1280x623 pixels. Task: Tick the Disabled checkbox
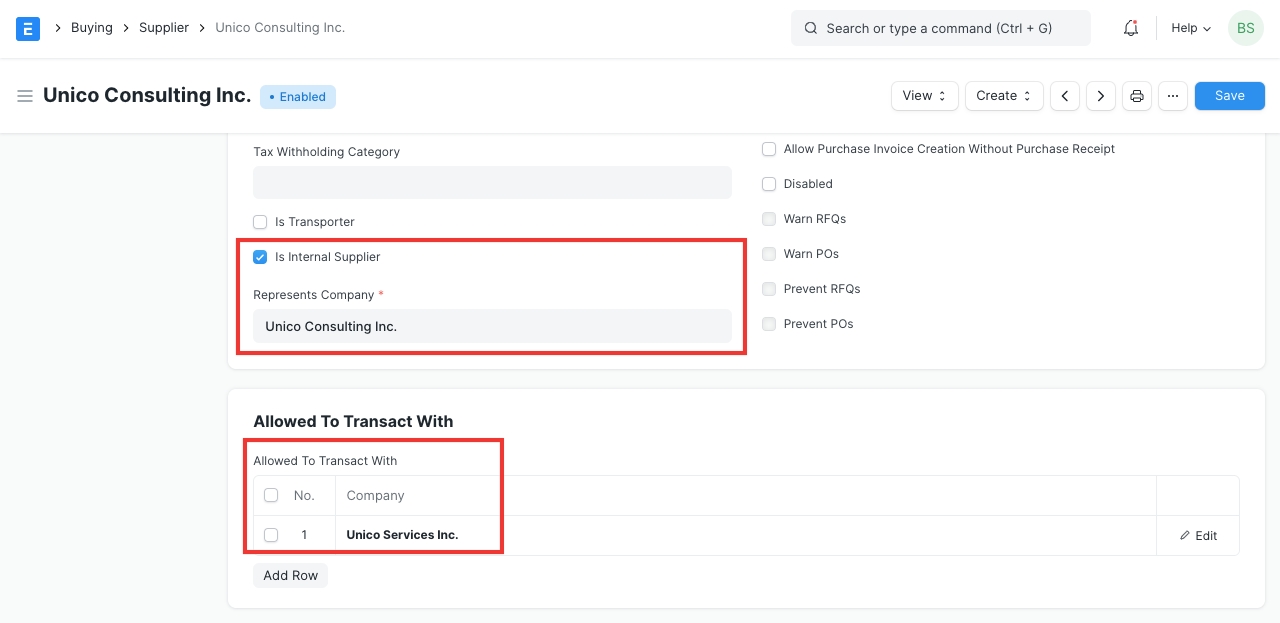coord(769,184)
